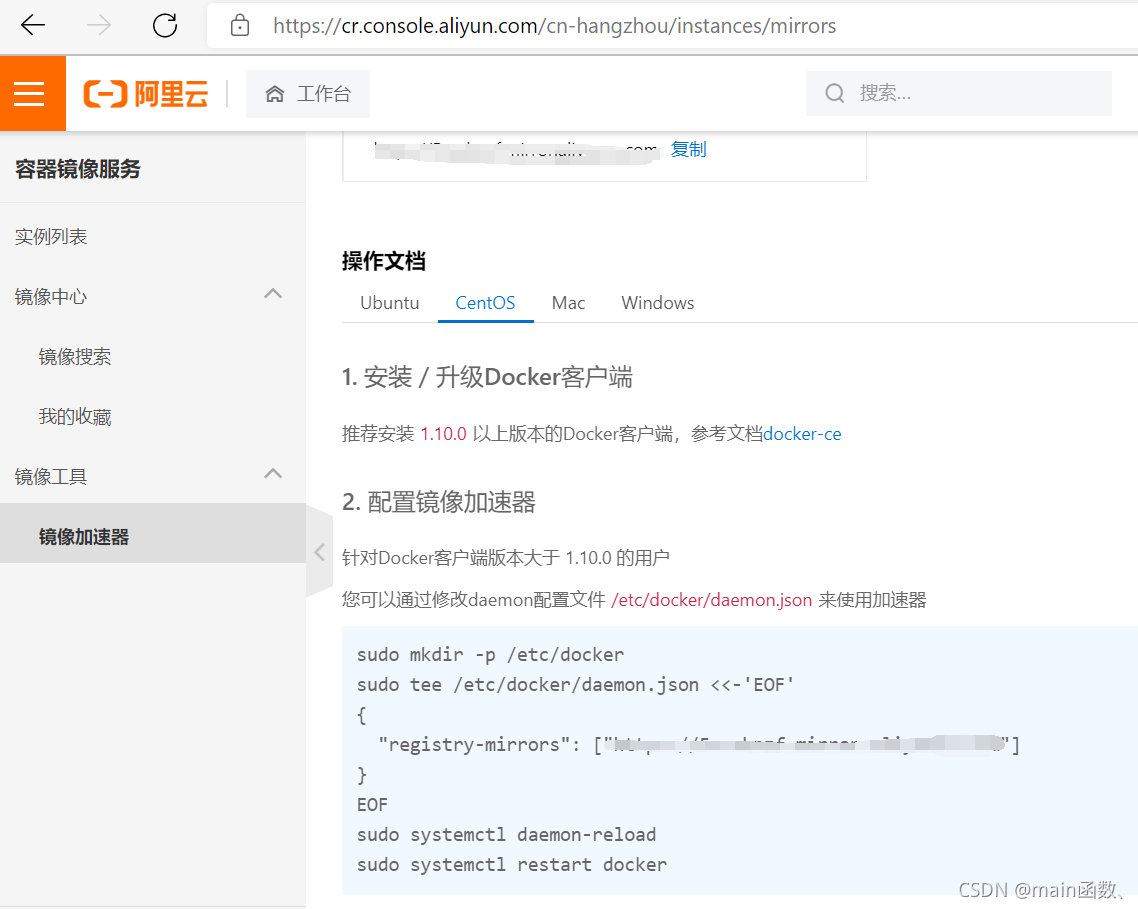Open 镜像搜索 in the sidebar
Viewport: 1138px width, 909px height.
point(75,356)
